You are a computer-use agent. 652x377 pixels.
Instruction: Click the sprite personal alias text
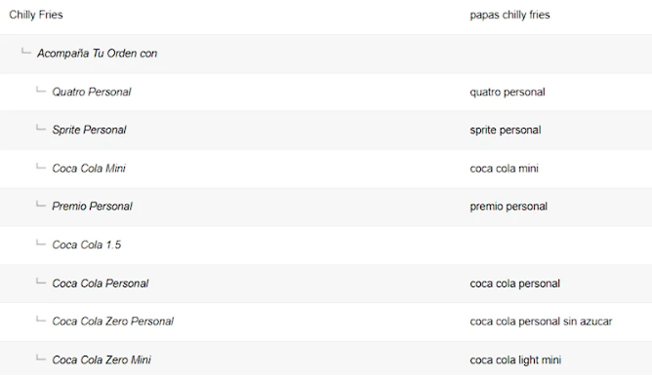tap(505, 130)
